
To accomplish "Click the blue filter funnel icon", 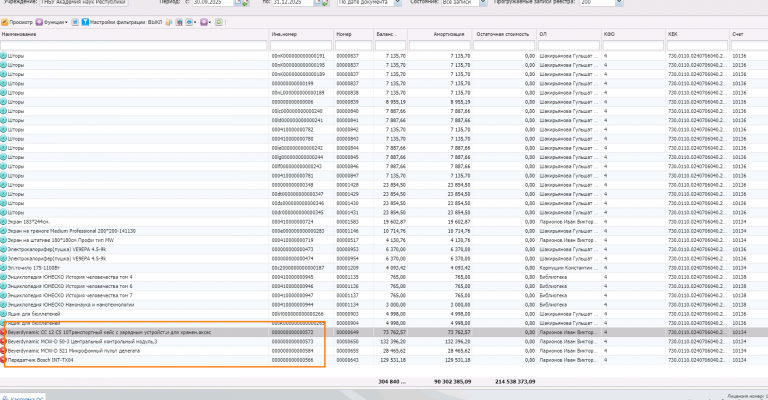I will point(85,23).
